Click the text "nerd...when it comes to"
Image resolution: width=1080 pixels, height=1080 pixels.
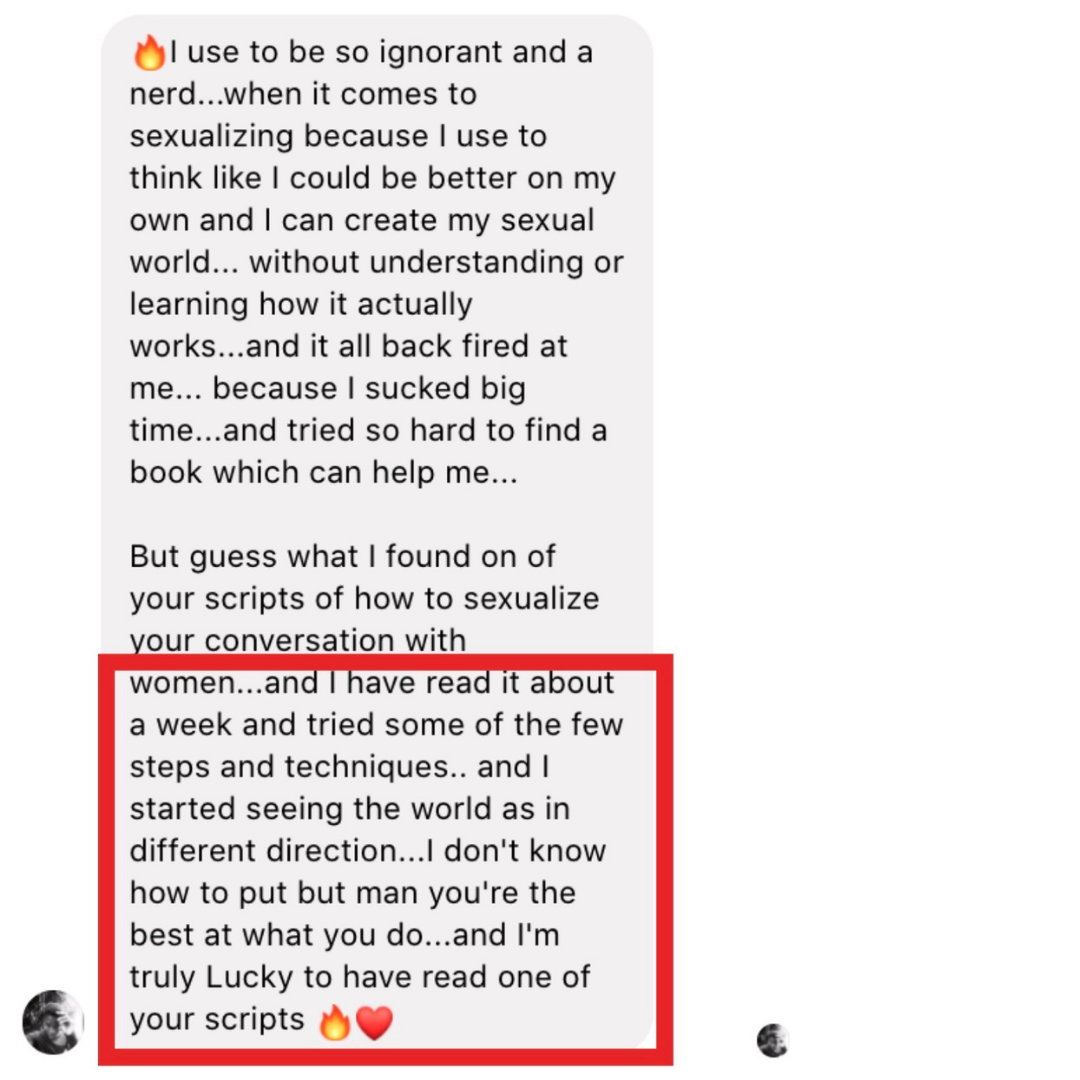[x=303, y=94]
